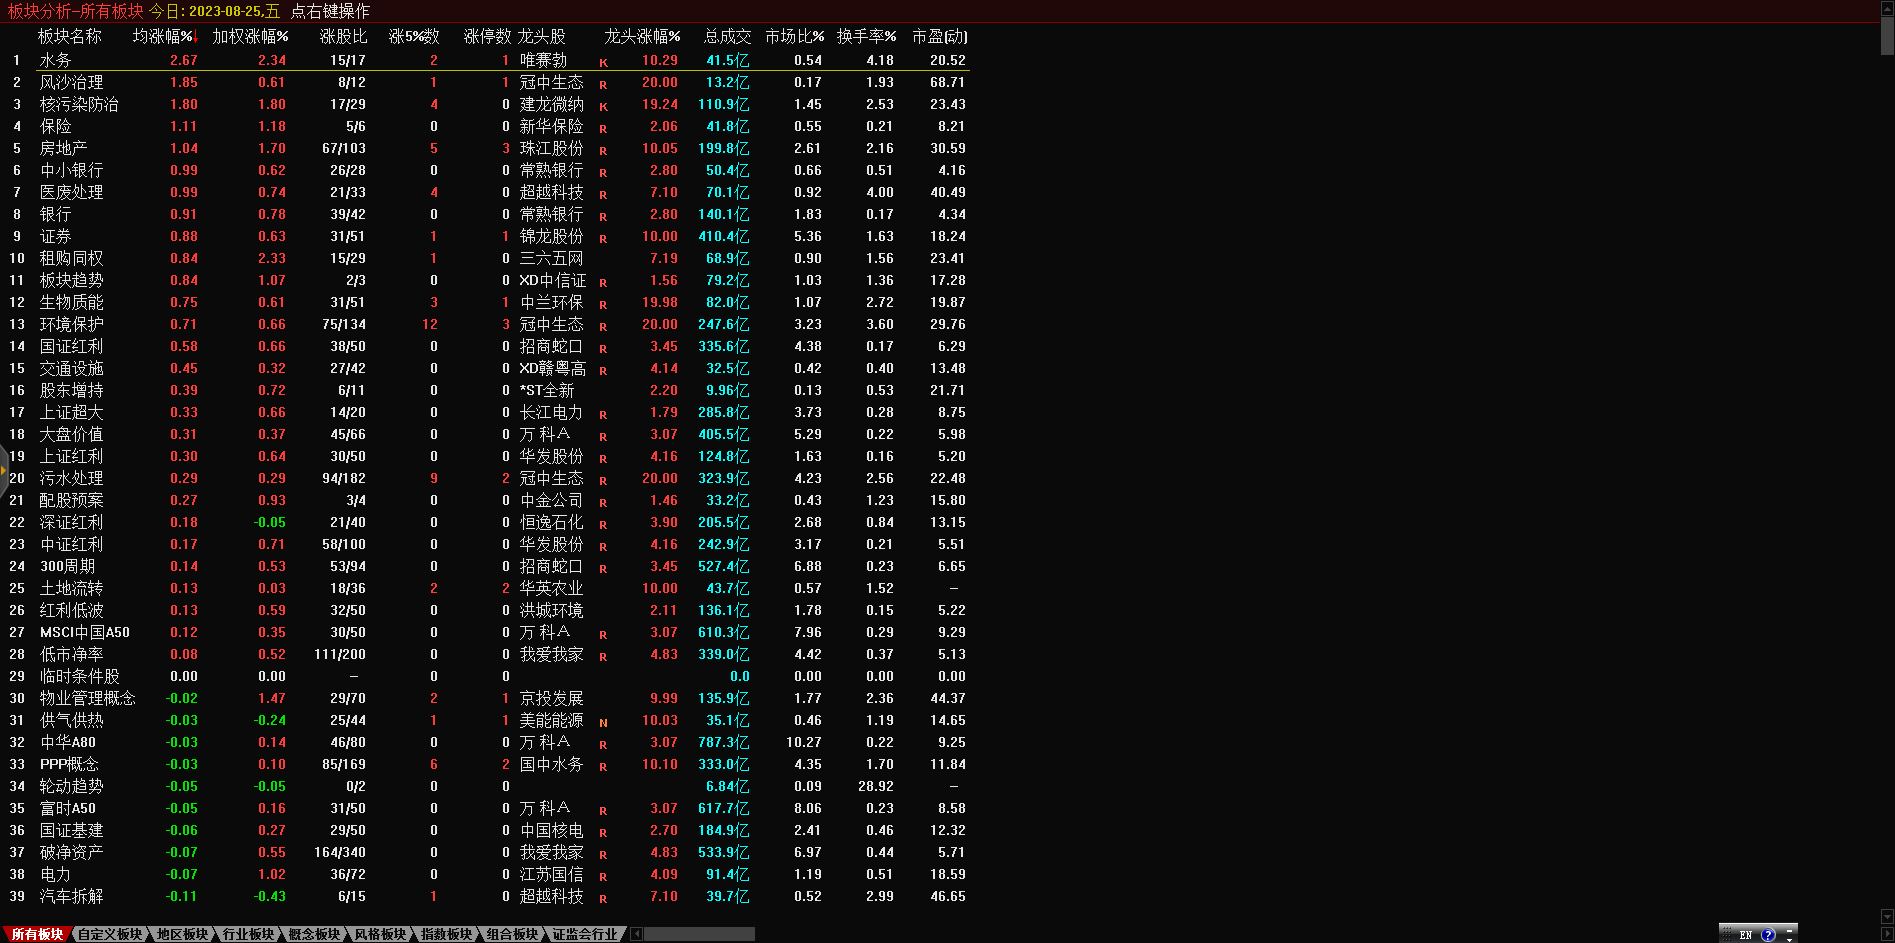This screenshot has height=943, width=1895.
Task: Click the vertical scrollbar down arrow
Action: point(1887,916)
